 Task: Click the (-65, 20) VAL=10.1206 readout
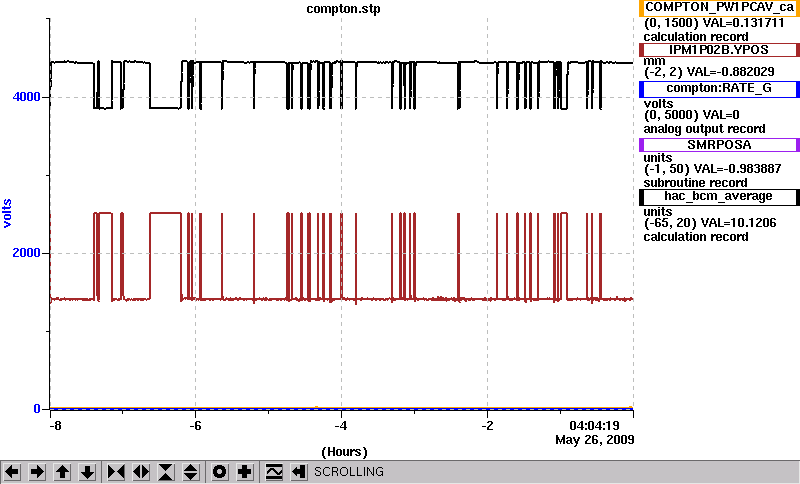[x=710, y=223]
